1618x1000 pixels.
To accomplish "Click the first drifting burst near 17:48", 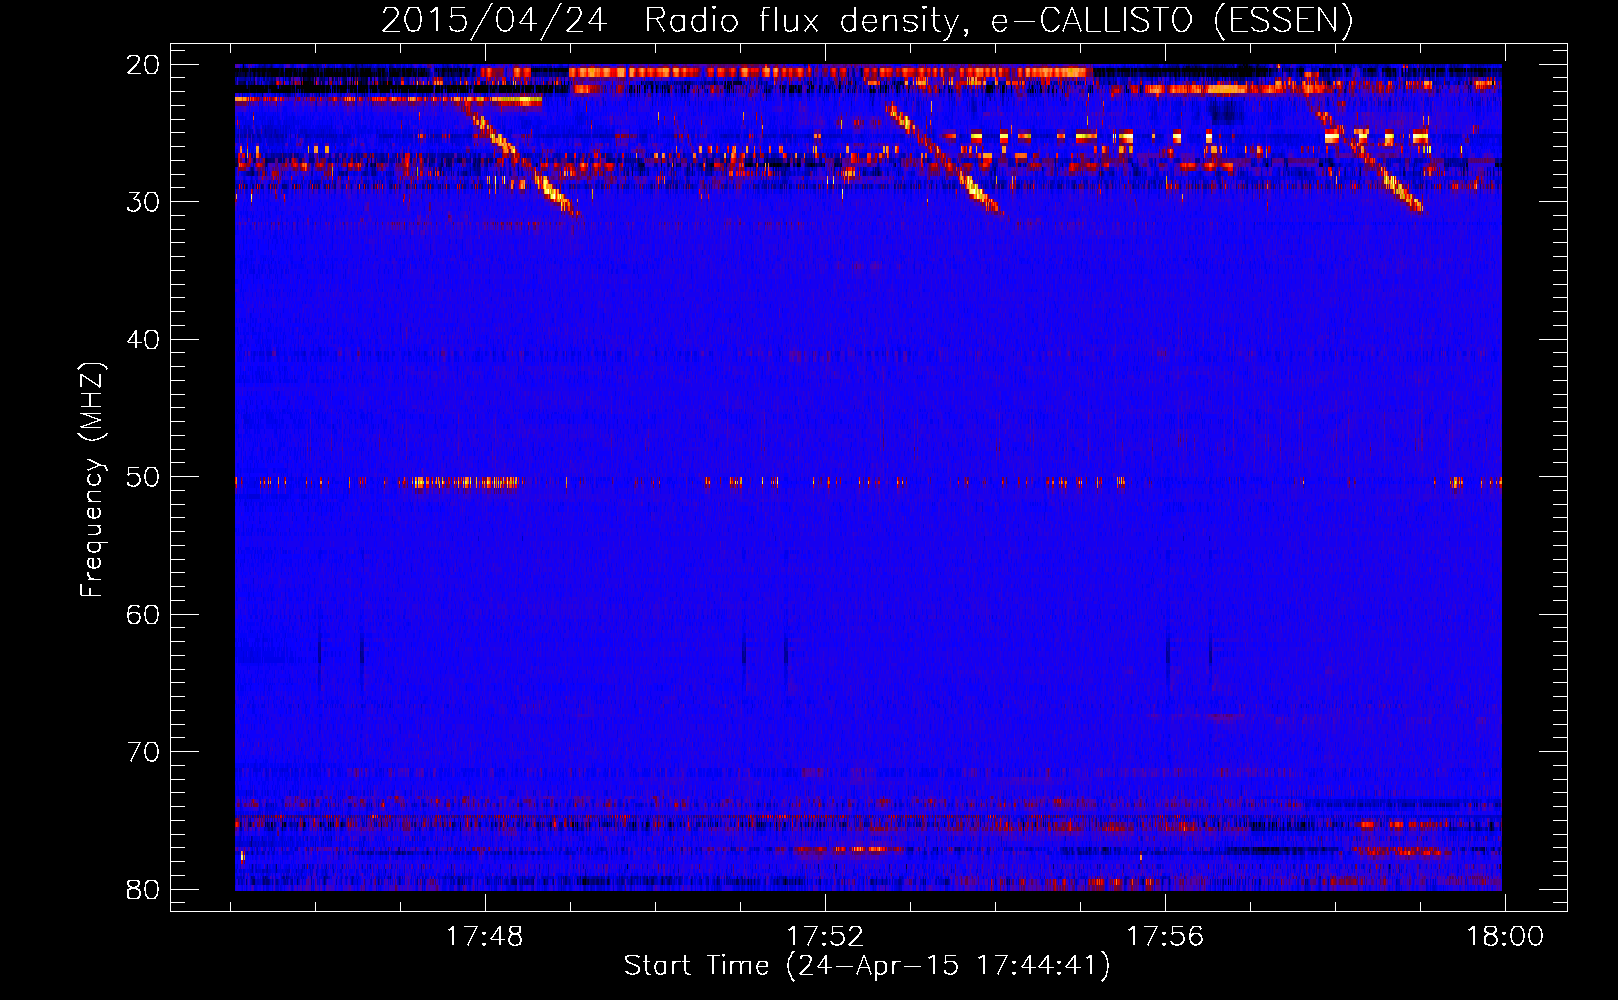I will 520,160.
